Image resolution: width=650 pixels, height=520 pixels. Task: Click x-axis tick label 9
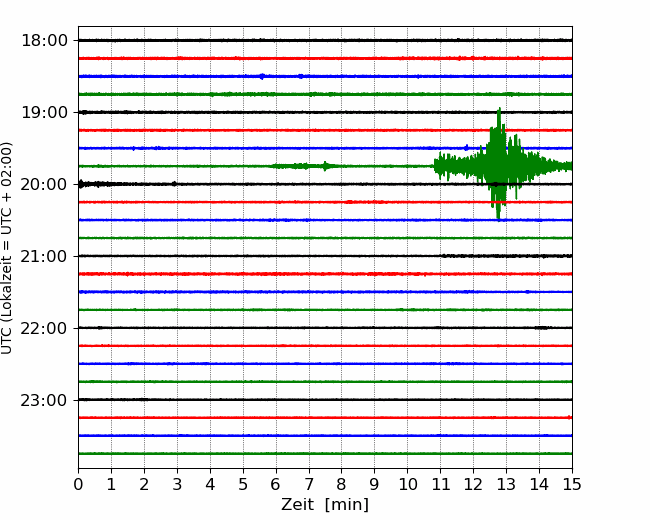[375, 484]
